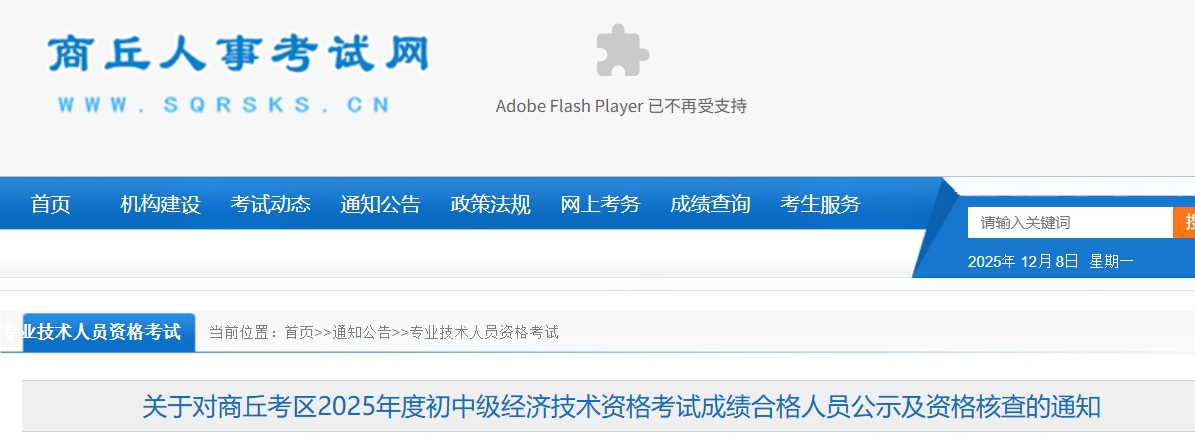Click the Adobe Flash Player 已不再受支持 message
This screenshot has width=1195, height=439.
[x=621, y=106]
